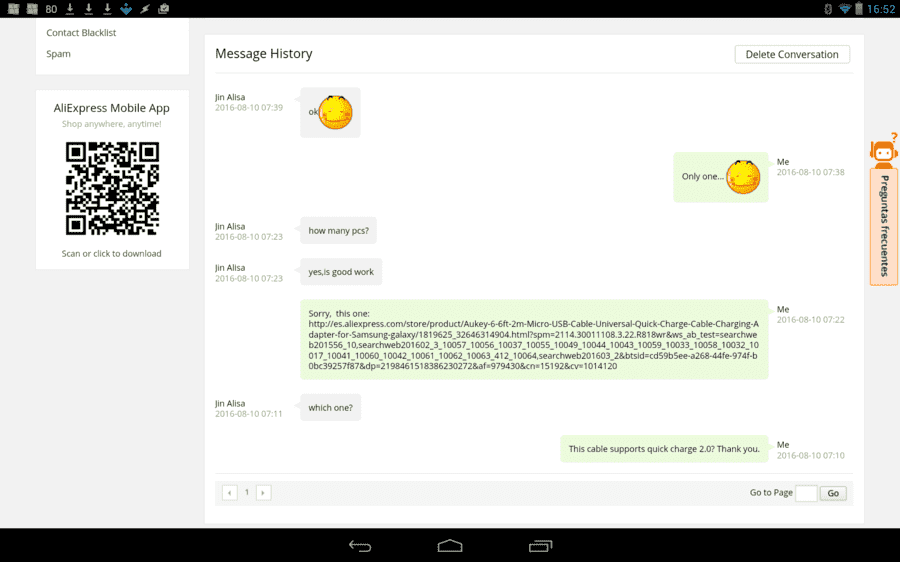Open the Aukey cable product URL in message
The width and height of the screenshot is (900, 562).
[x=533, y=344]
